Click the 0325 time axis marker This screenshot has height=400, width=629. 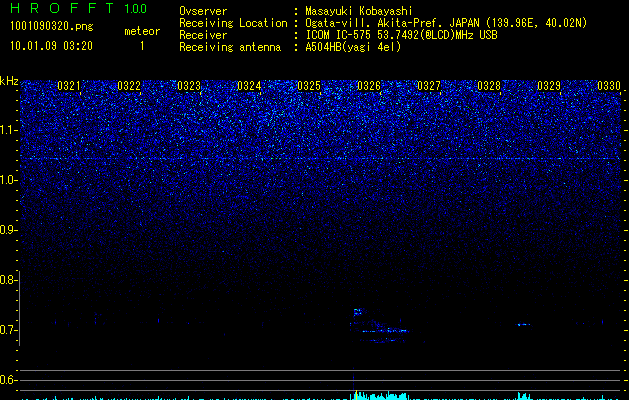(308, 86)
